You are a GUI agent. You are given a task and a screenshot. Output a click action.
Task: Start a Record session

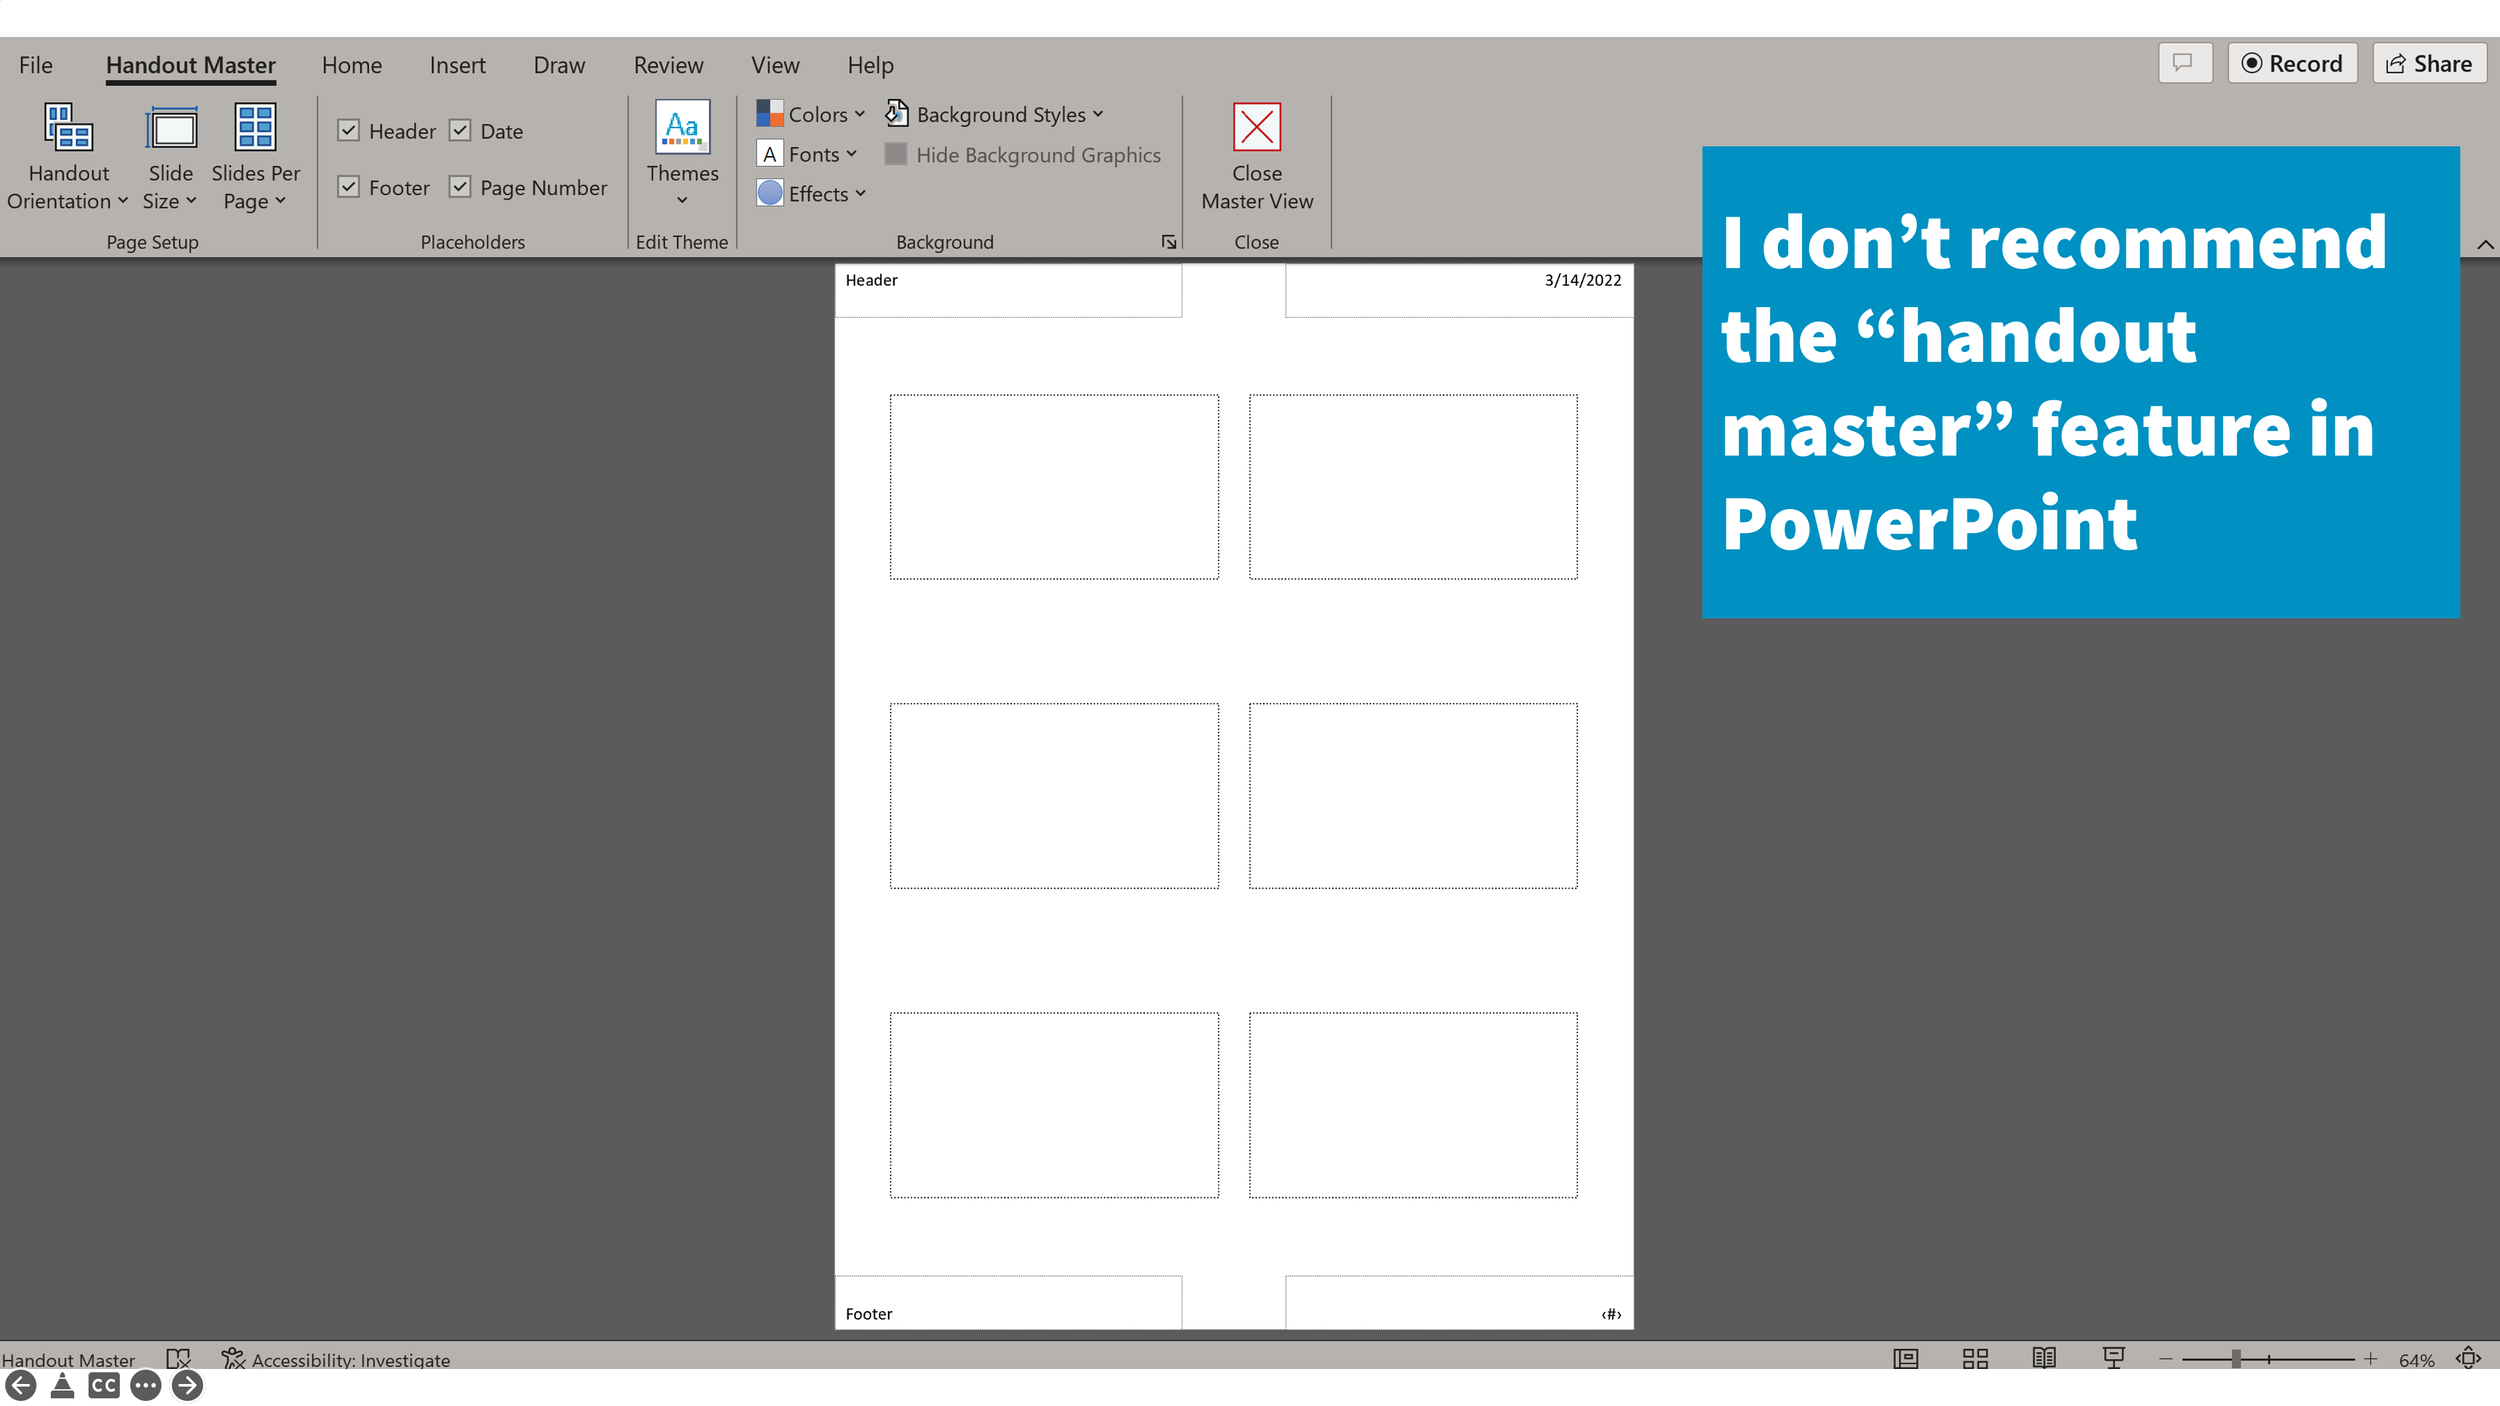[x=2293, y=62]
